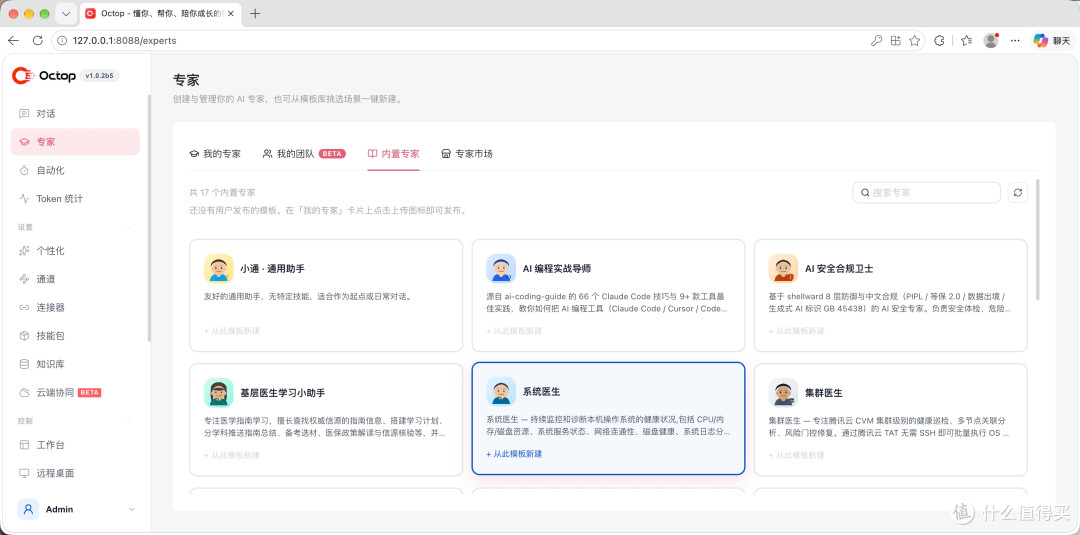
Task: Open 工作台 in the sidebar
Action: coord(75,445)
